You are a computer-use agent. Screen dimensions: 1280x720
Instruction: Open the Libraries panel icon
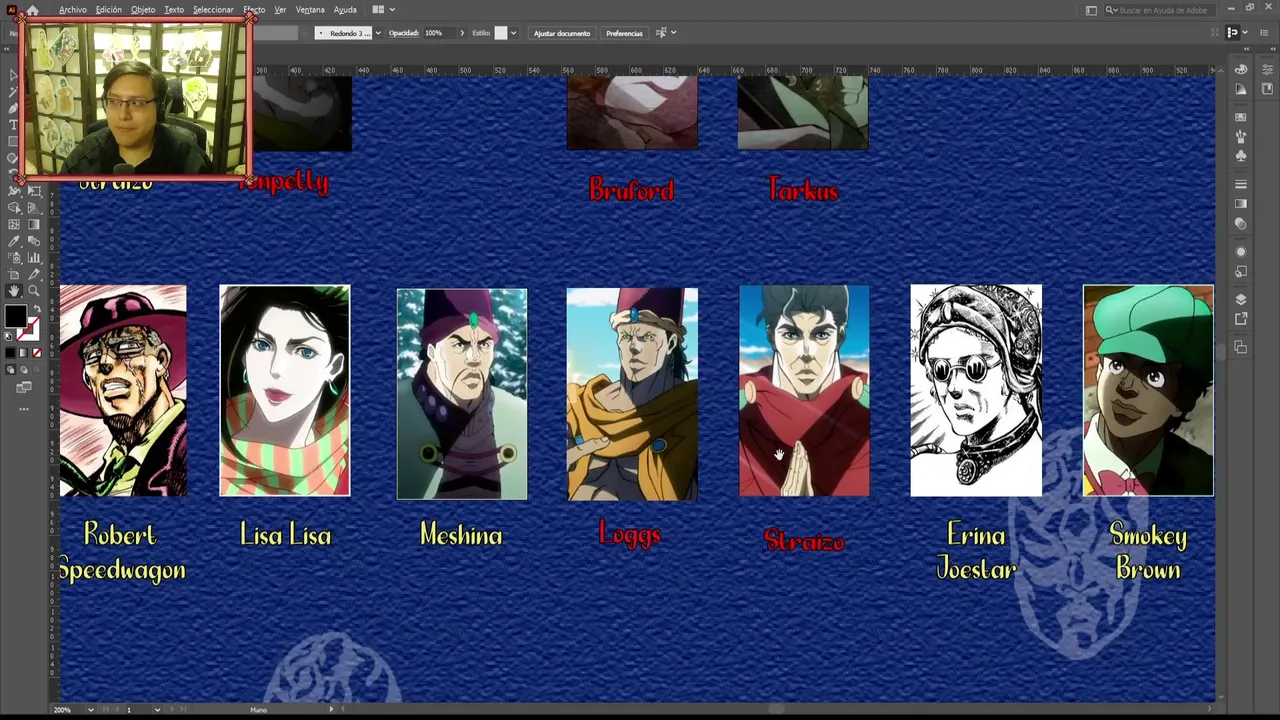coord(1267,89)
